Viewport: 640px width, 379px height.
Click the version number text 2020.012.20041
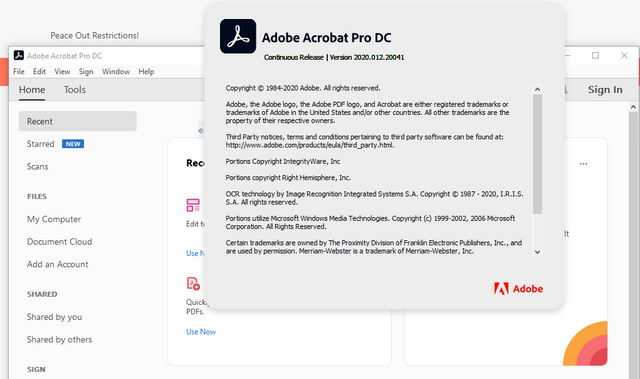(379, 58)
